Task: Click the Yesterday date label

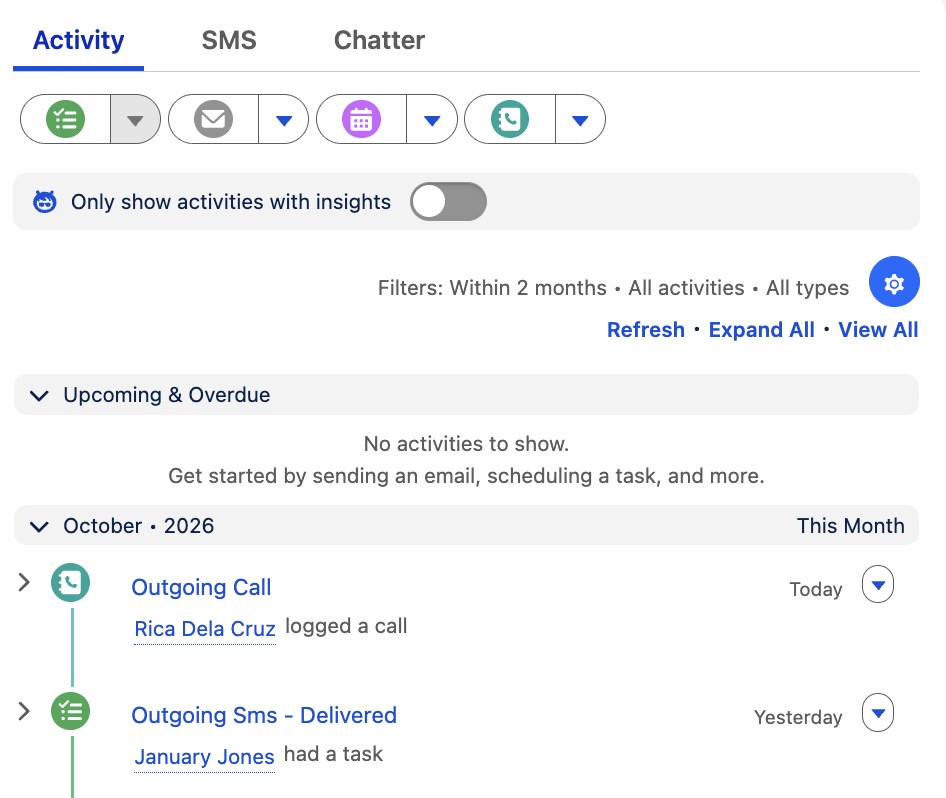Action: tap(798, 717)
